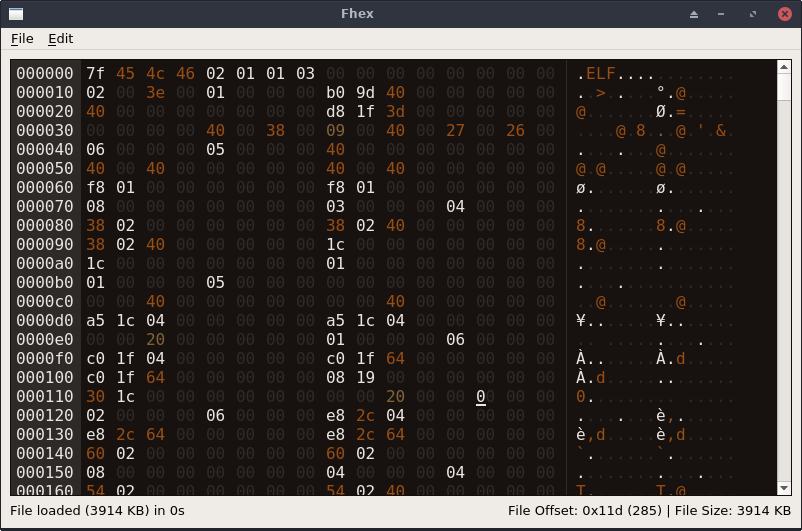Select byte 09 in row 000030
This screenshot has width=802, height=531.
[335, 130]
